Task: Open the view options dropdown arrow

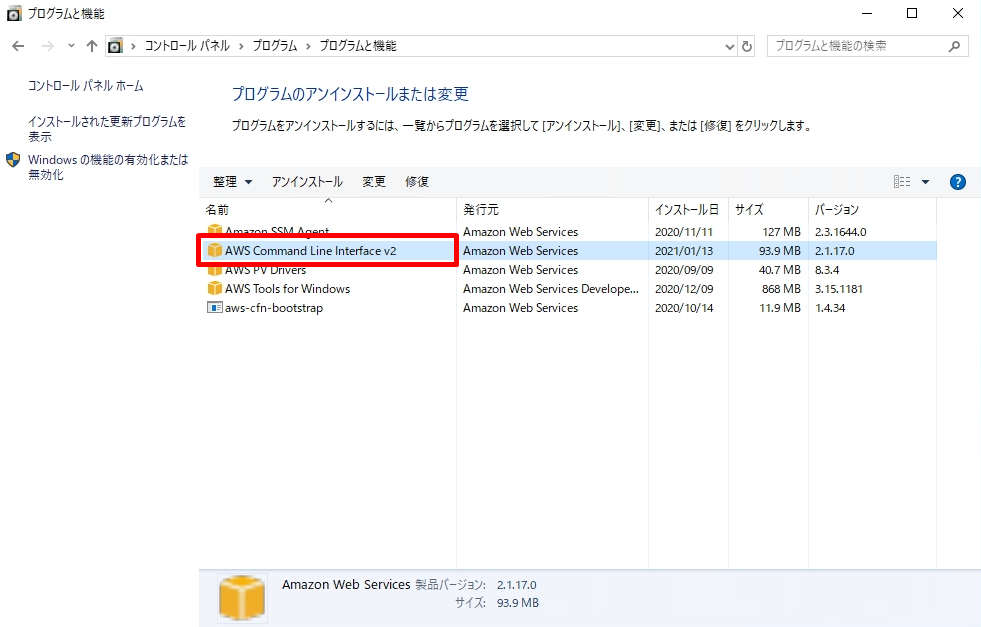Action: tap(925, 182)
